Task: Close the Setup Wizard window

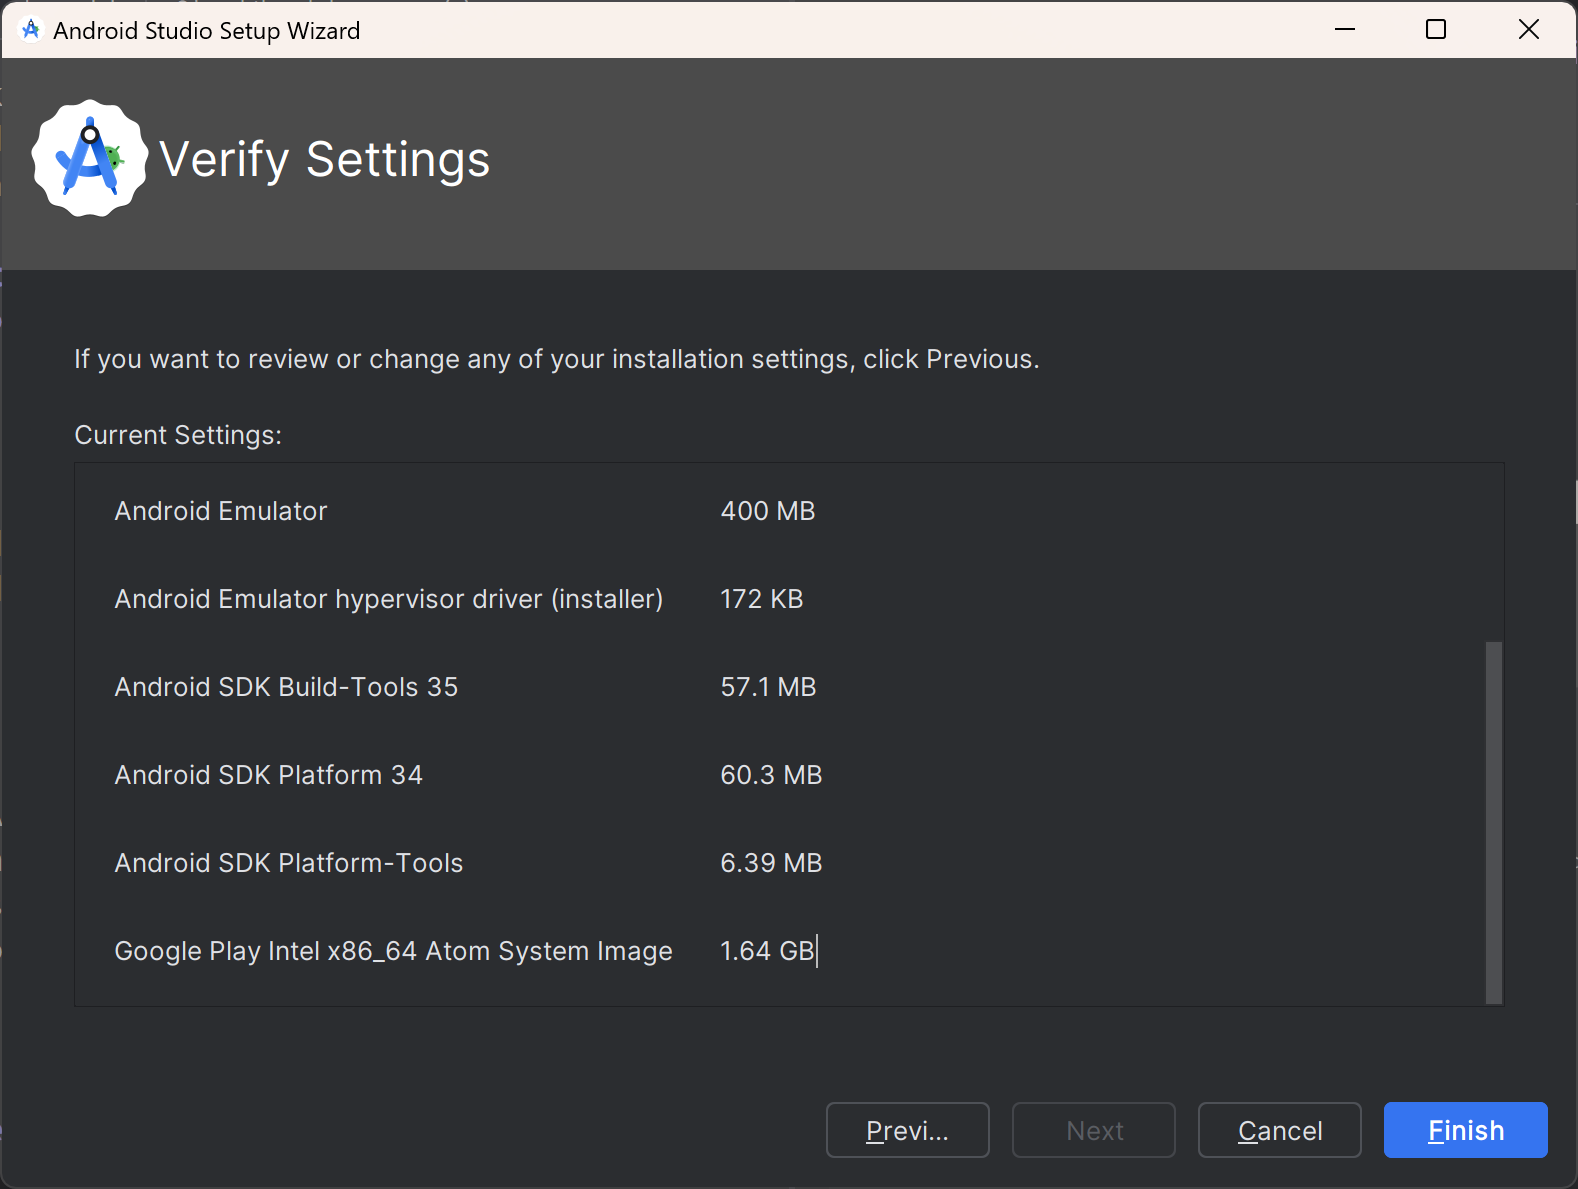Action: tap(1528, 30)
